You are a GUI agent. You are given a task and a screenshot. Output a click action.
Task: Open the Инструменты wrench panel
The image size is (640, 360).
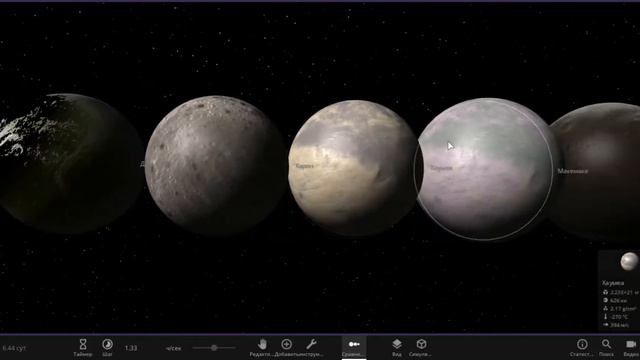click(311, 348)
